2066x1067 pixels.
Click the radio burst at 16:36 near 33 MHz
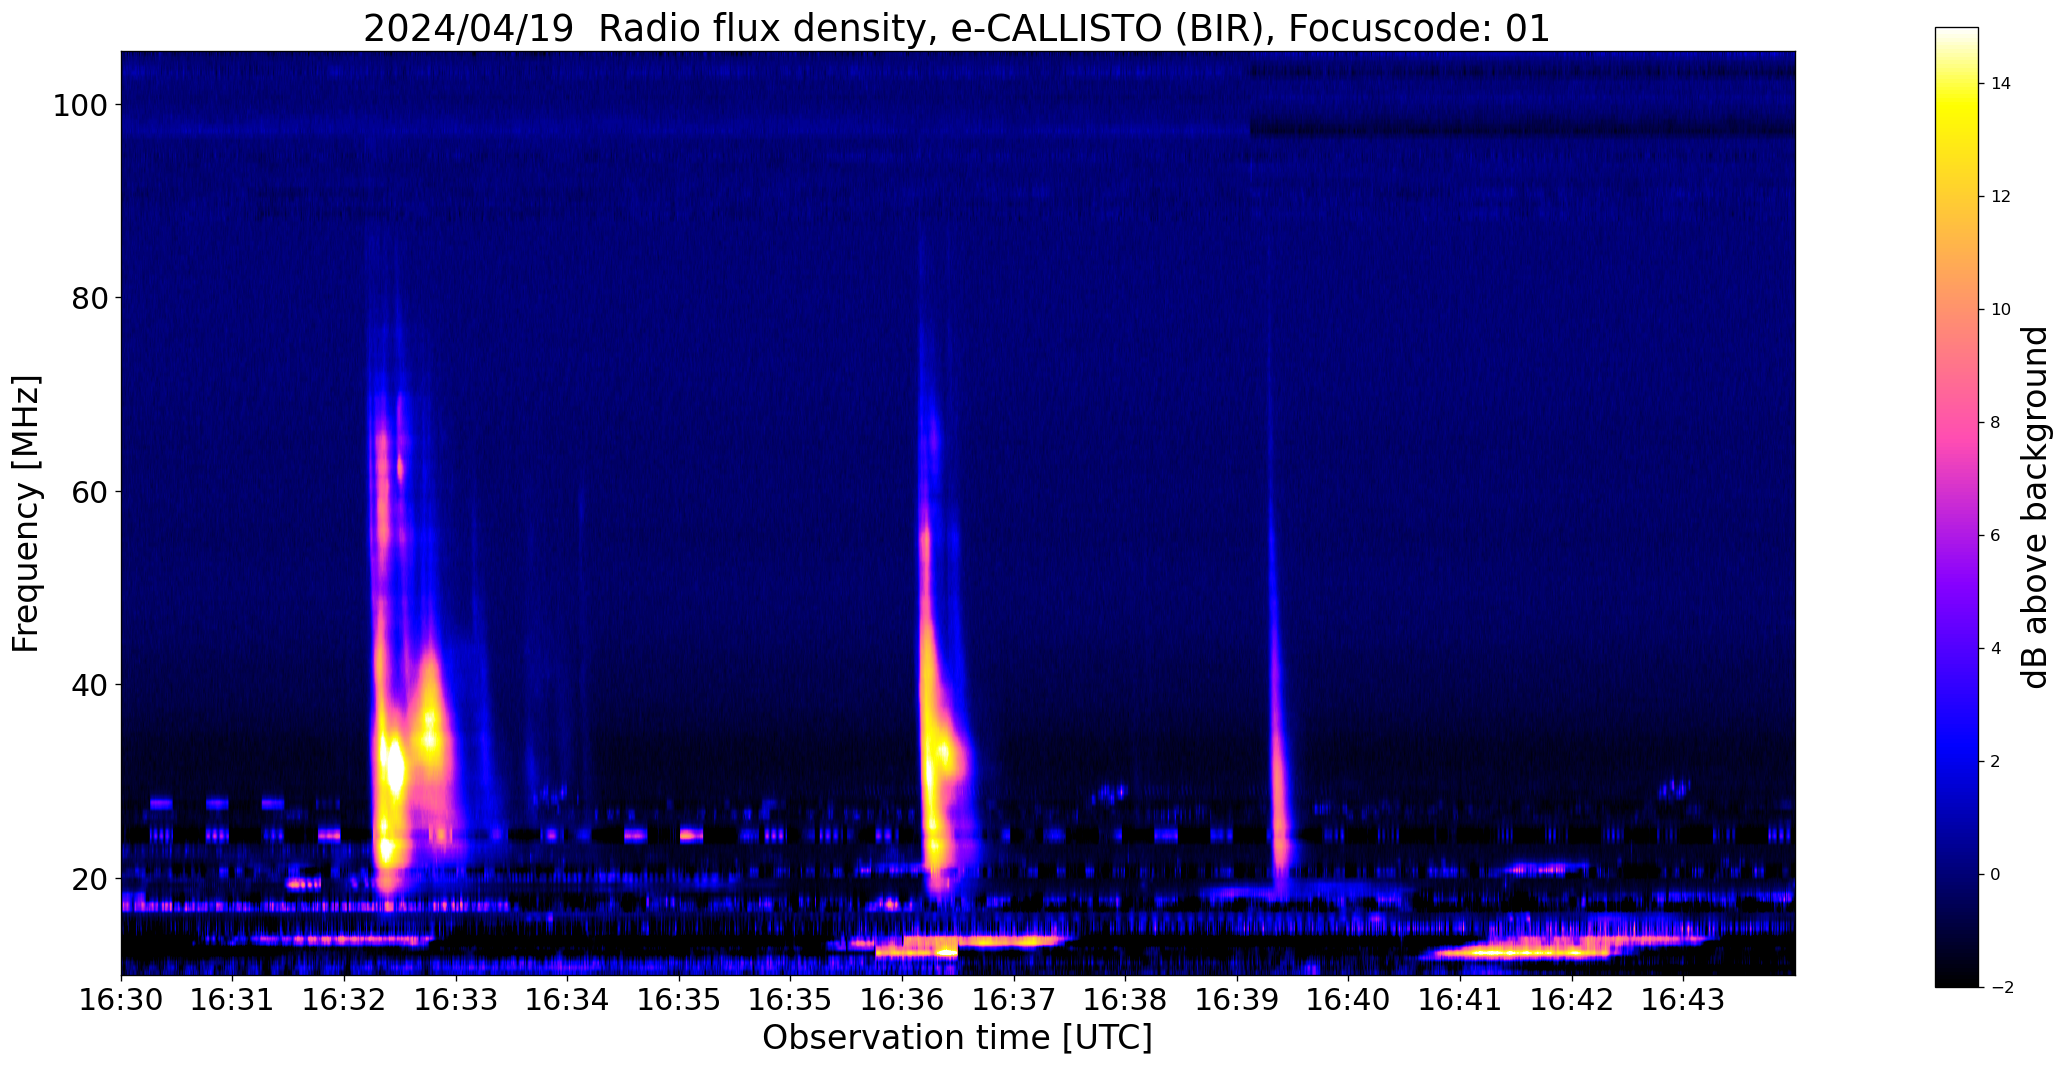pyautogui.click(x=944, y=752)
